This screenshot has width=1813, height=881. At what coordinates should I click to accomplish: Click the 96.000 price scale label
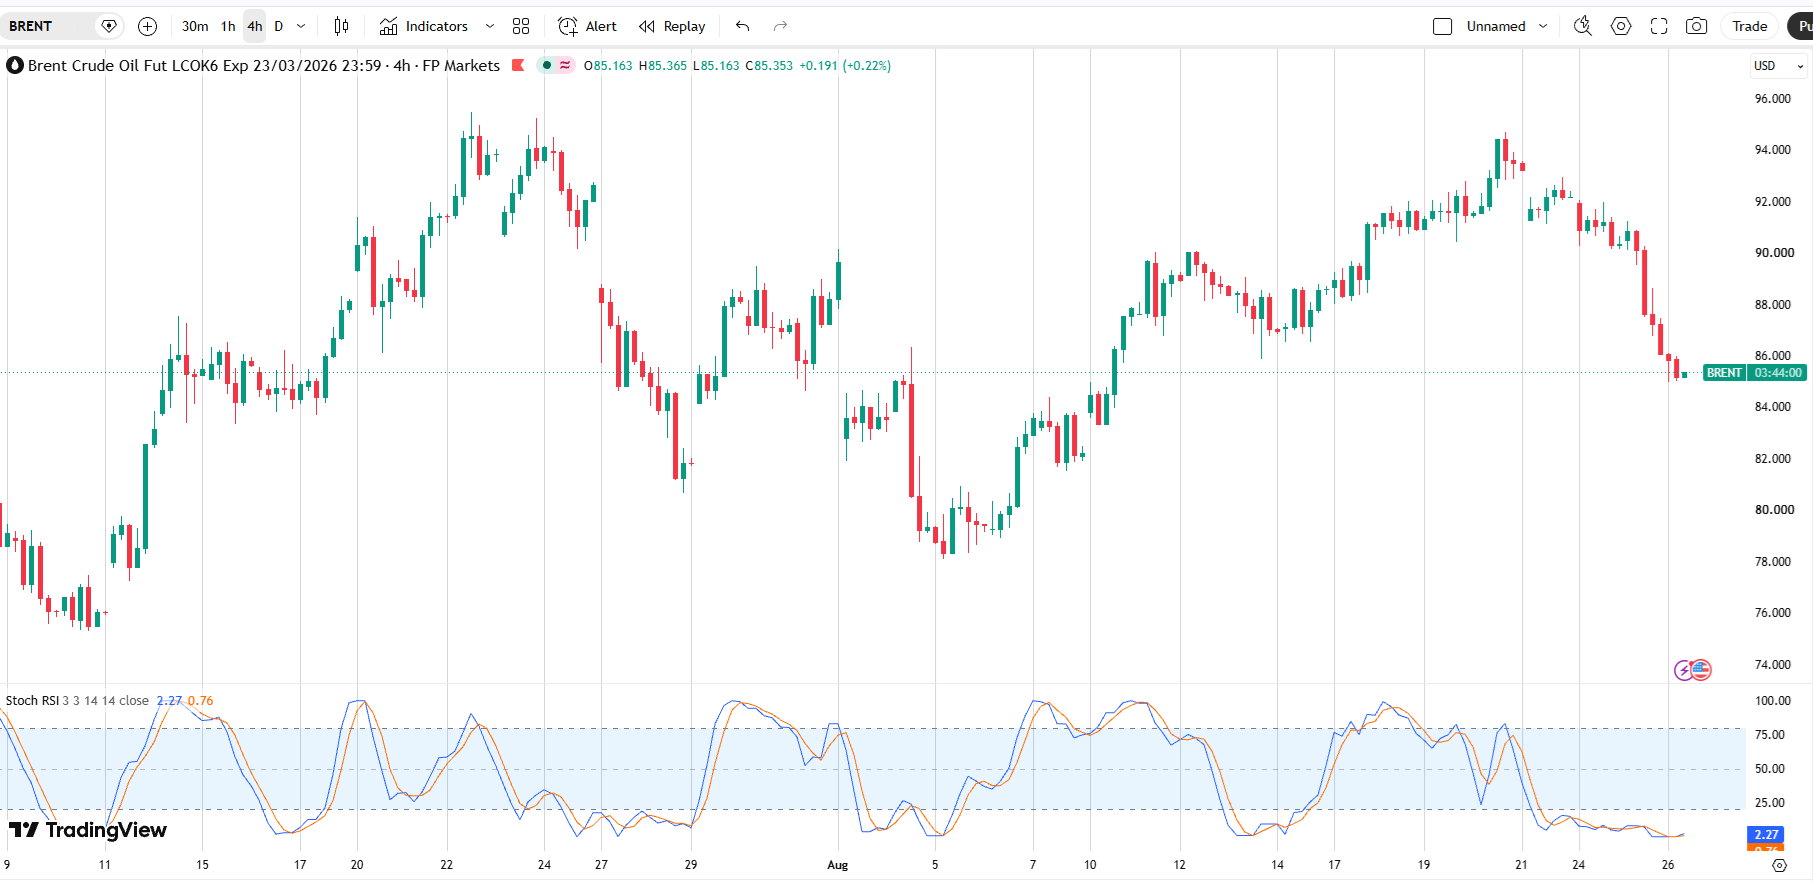click(x=1773, y=99)
